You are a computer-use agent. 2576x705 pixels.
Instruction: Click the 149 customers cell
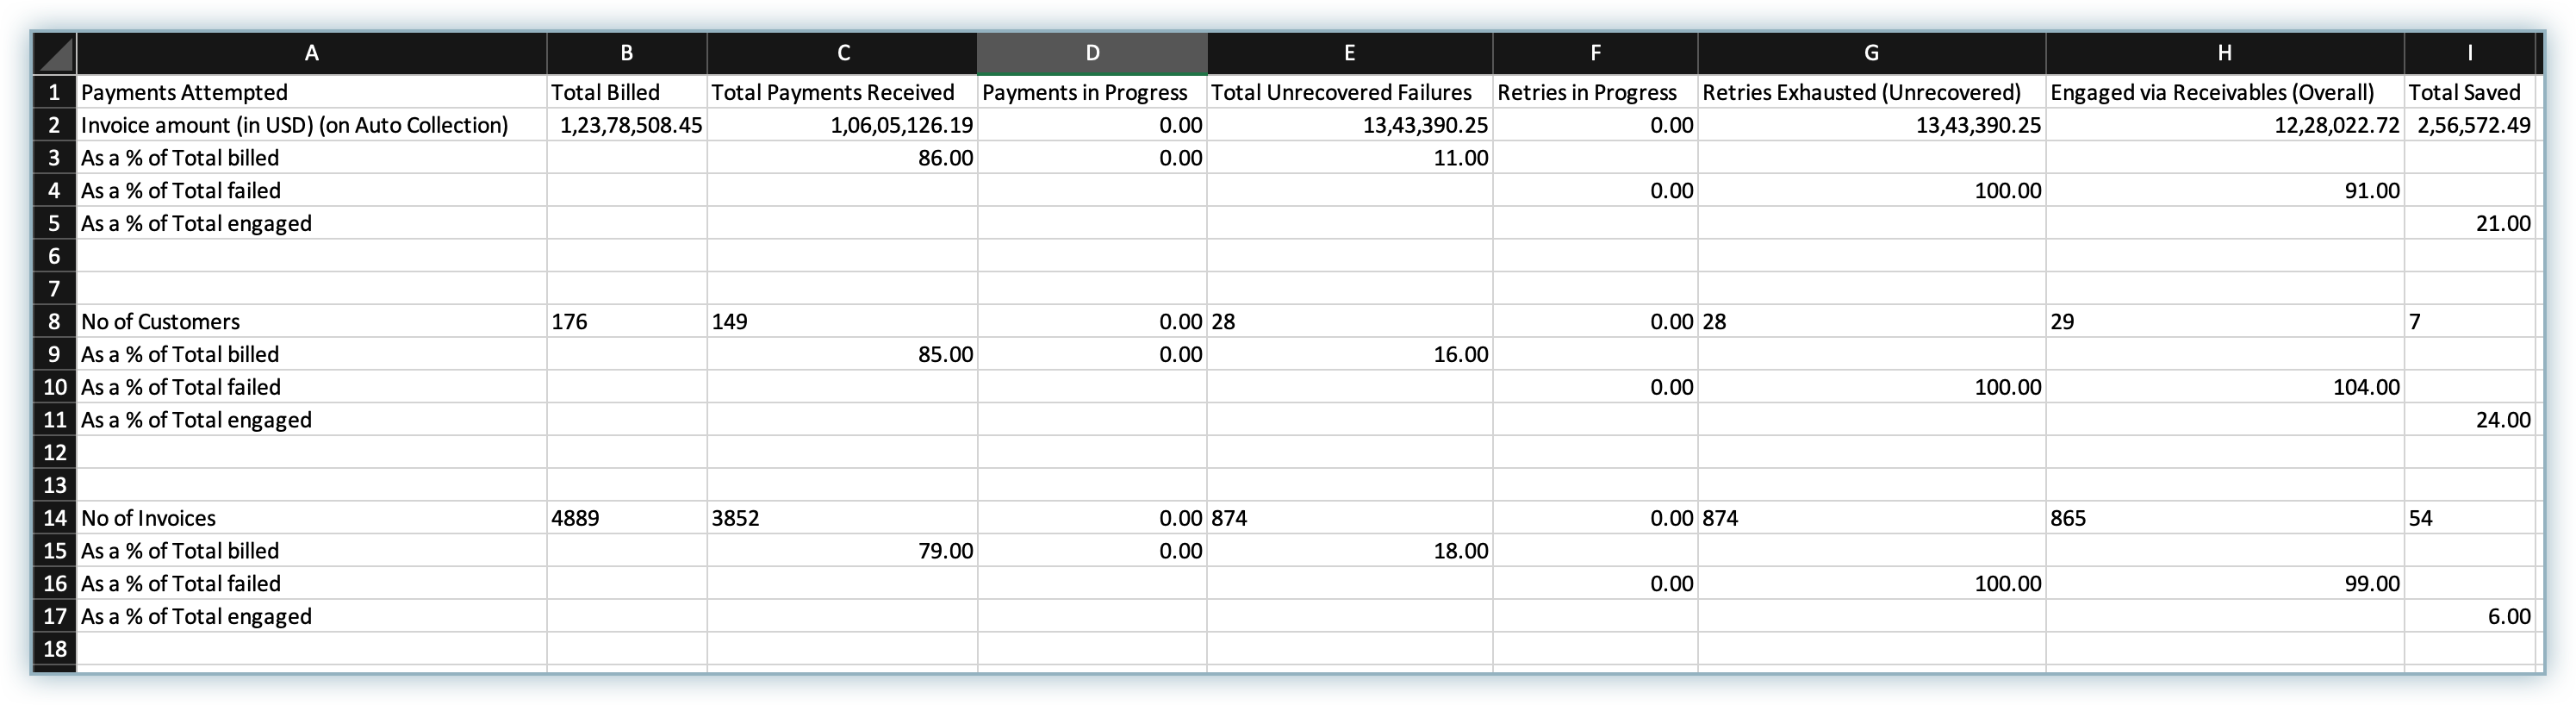click(843, 321)
